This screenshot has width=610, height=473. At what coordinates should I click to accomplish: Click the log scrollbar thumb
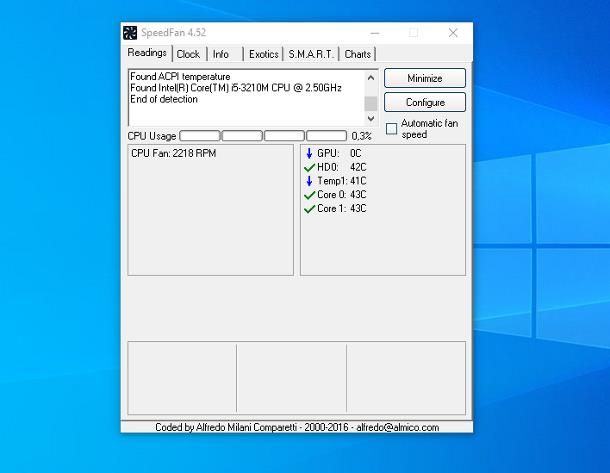tap(371, 103)
